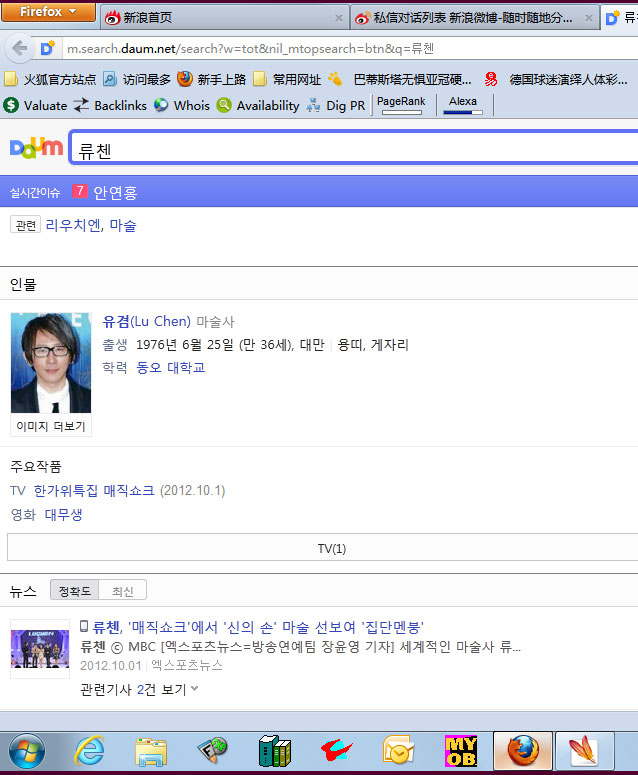Open 德国球迷演绎人体彩 bookmark

tap(556, 79)
